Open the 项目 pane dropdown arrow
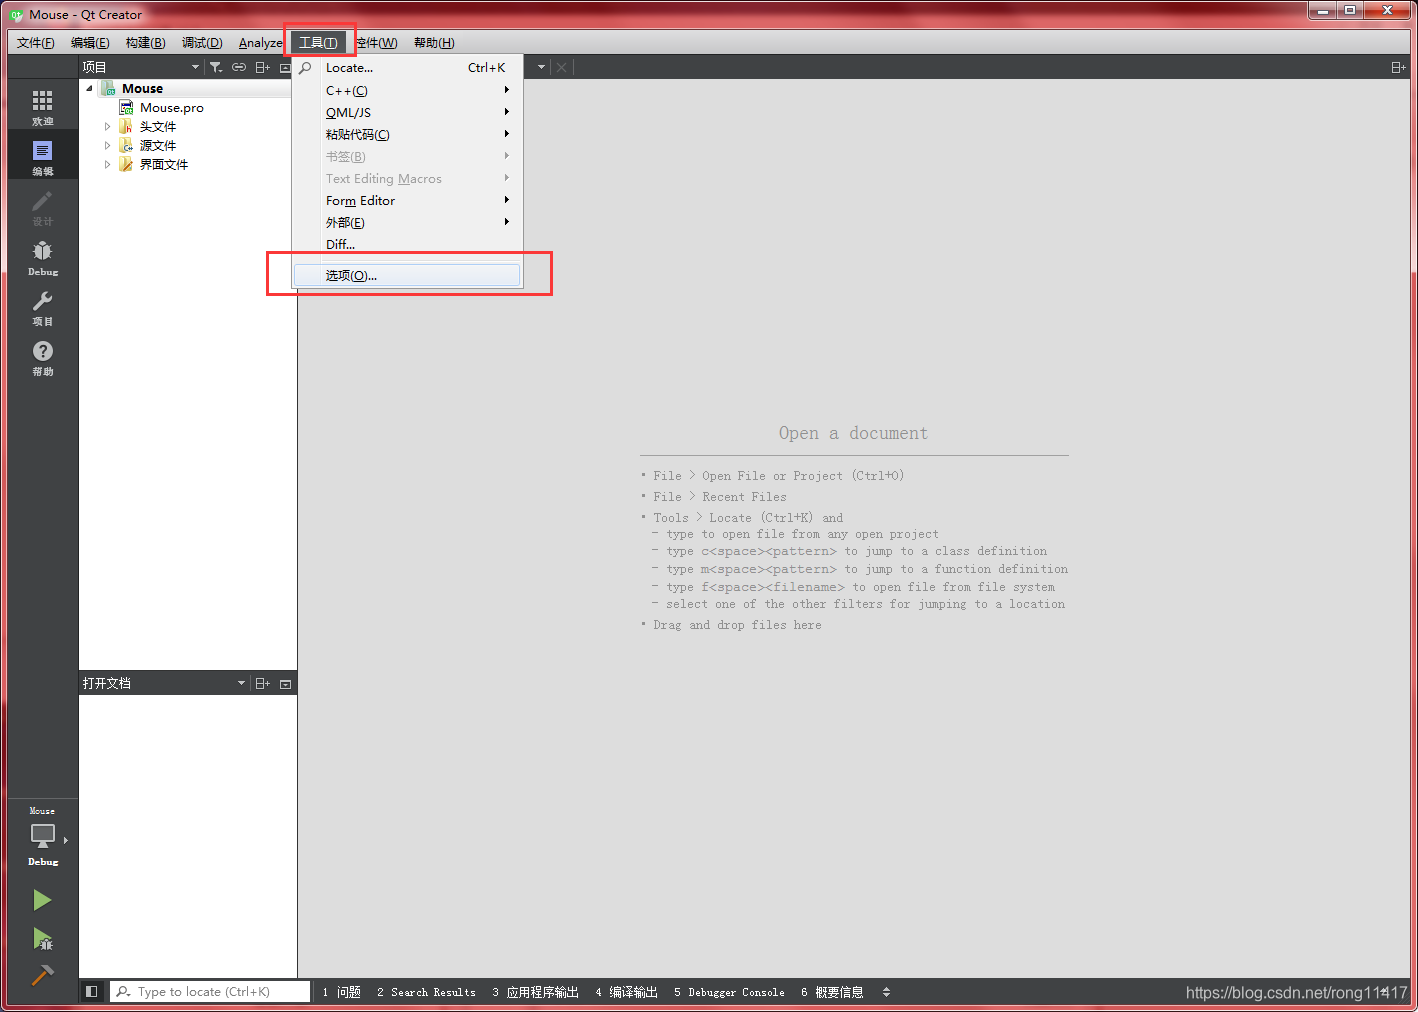 [x=196, y=67]
